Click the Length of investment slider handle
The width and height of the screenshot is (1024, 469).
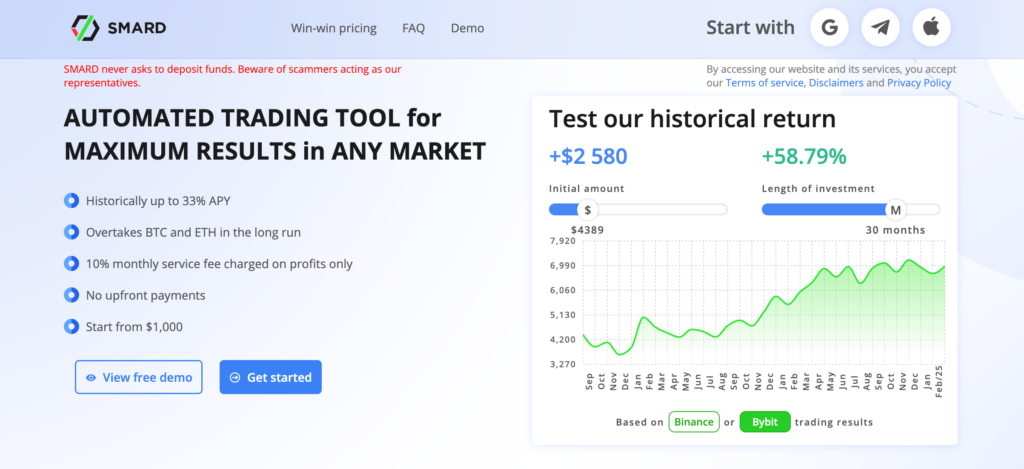pyautogui.click(x=896, y=210)
